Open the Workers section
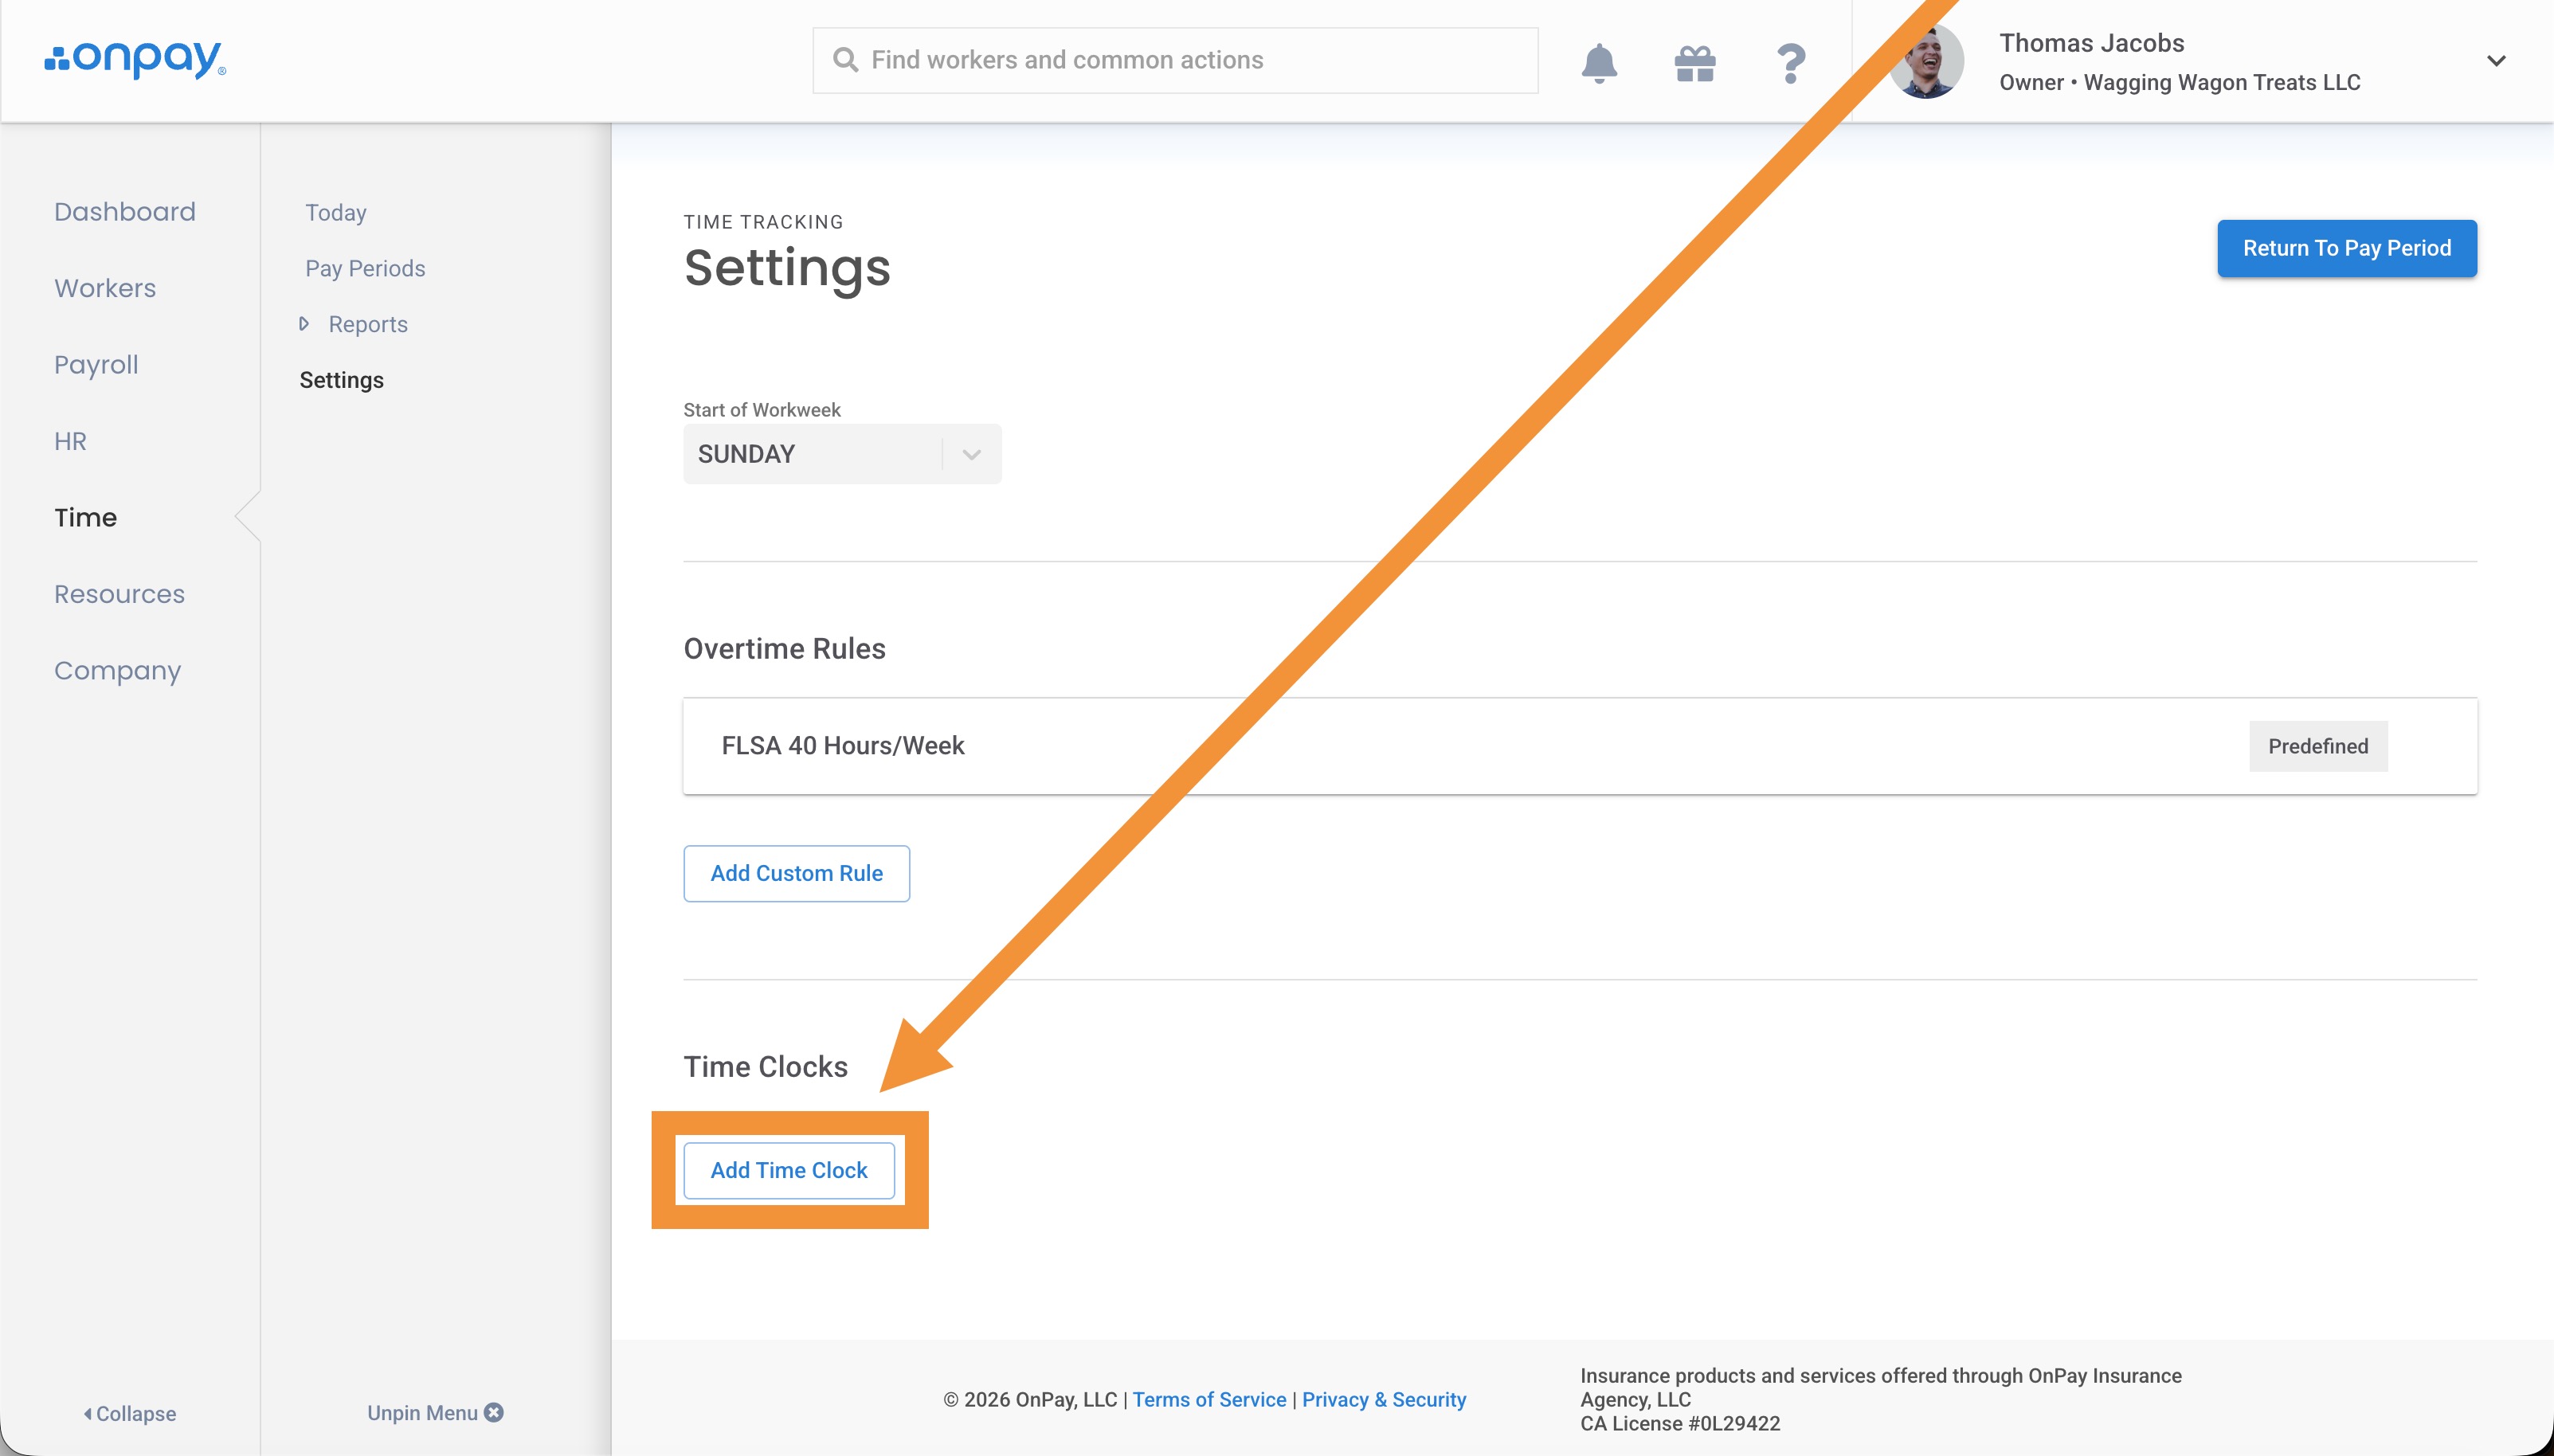This screenshot has height=1456, width=2554. [105, 288]
